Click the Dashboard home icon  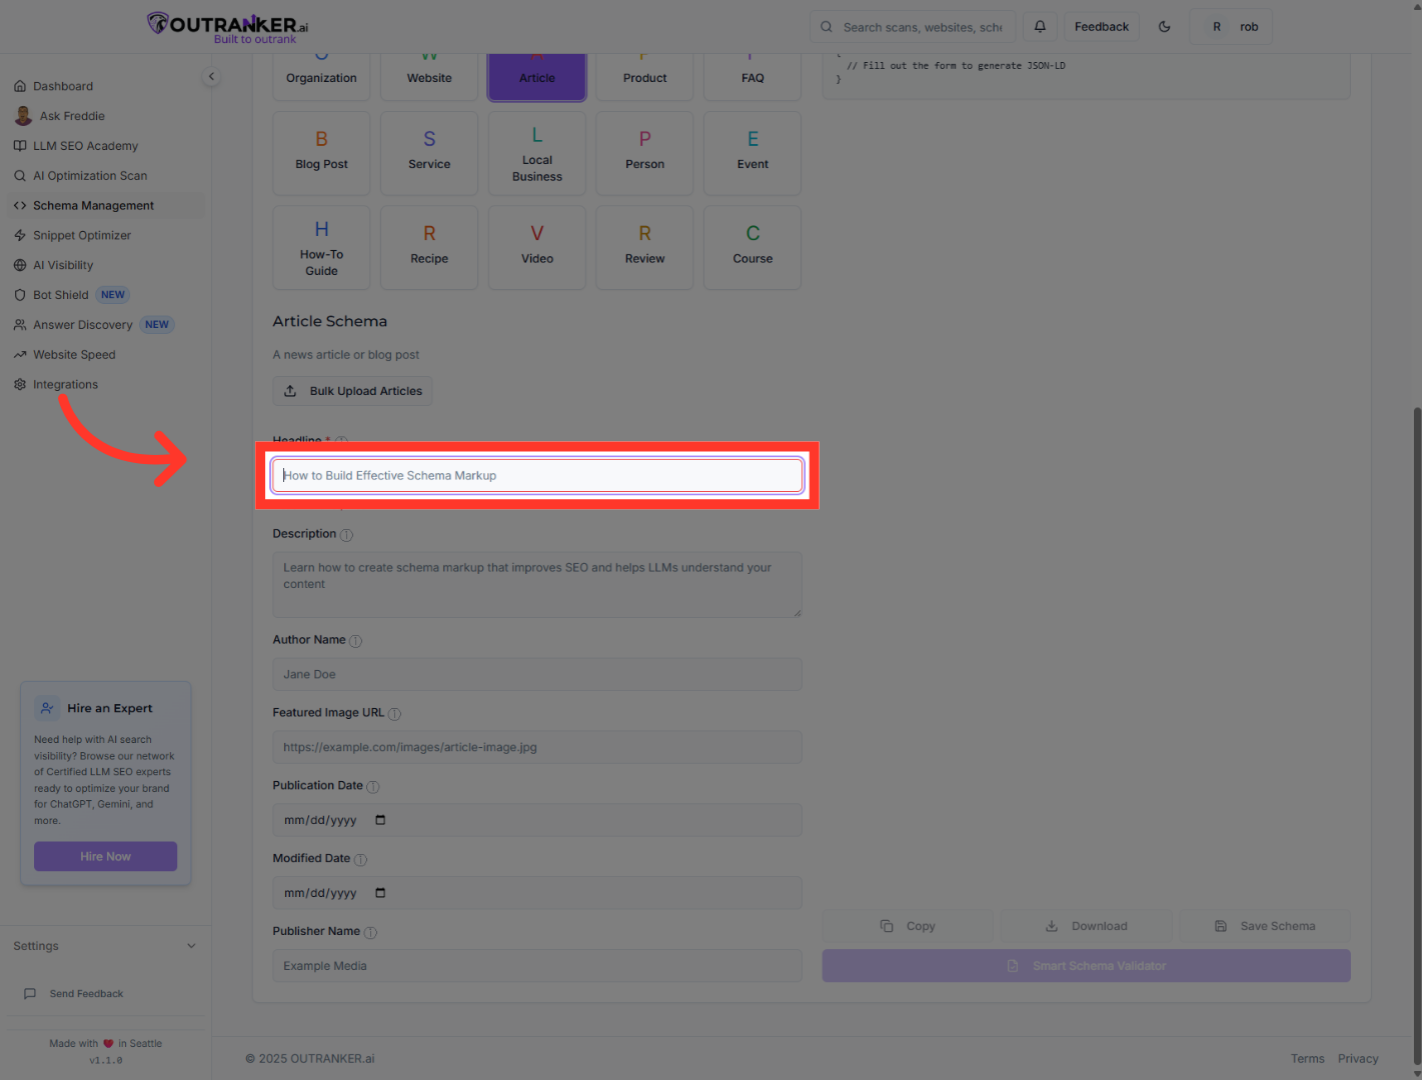(x=20, y=86)
